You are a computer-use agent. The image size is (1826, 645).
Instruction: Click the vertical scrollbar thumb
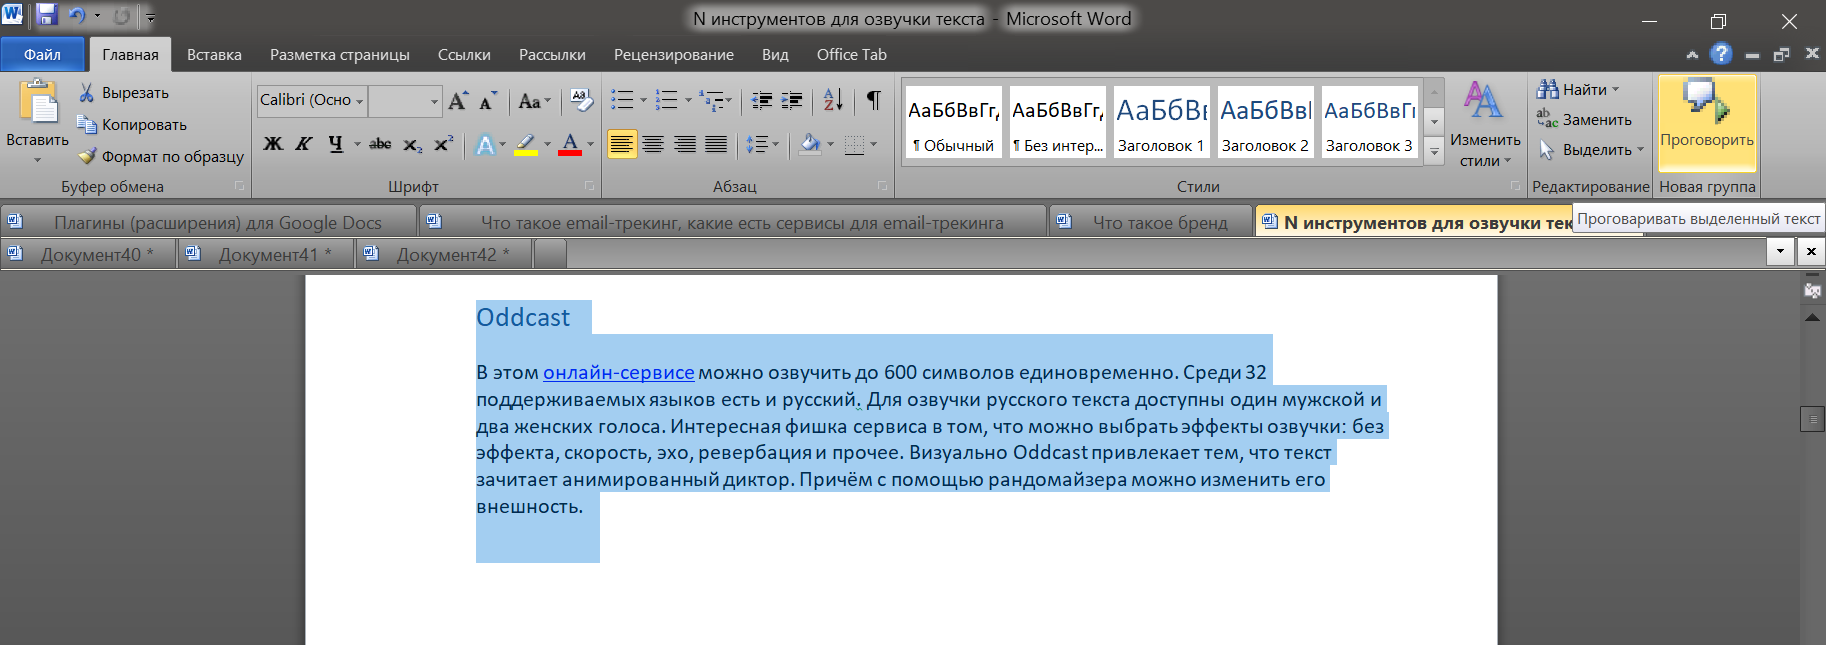[1812, 418]
